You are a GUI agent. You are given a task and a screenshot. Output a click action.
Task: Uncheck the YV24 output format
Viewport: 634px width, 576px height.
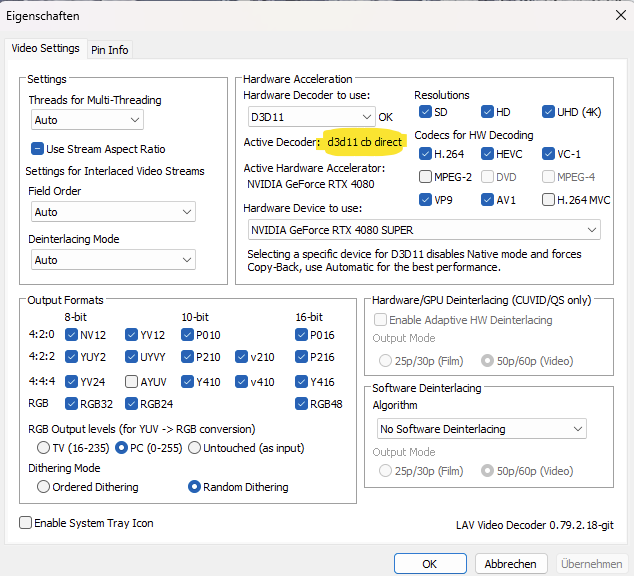point(71,382)
